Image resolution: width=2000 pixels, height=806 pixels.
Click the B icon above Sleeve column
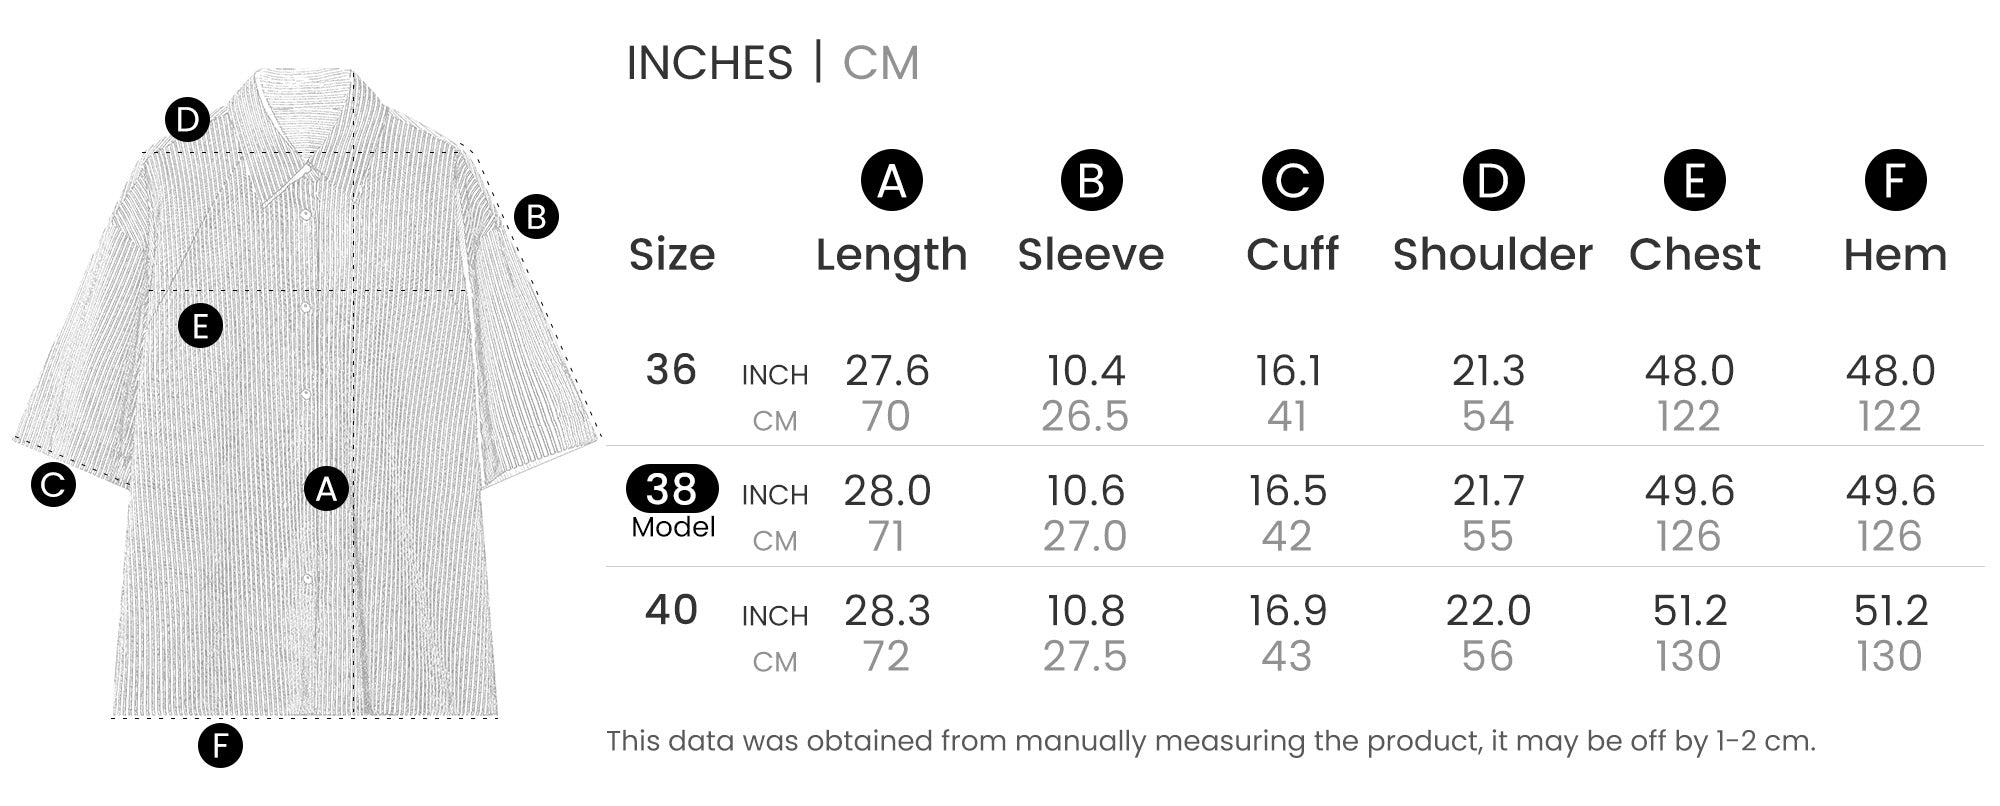point(1091,181)
